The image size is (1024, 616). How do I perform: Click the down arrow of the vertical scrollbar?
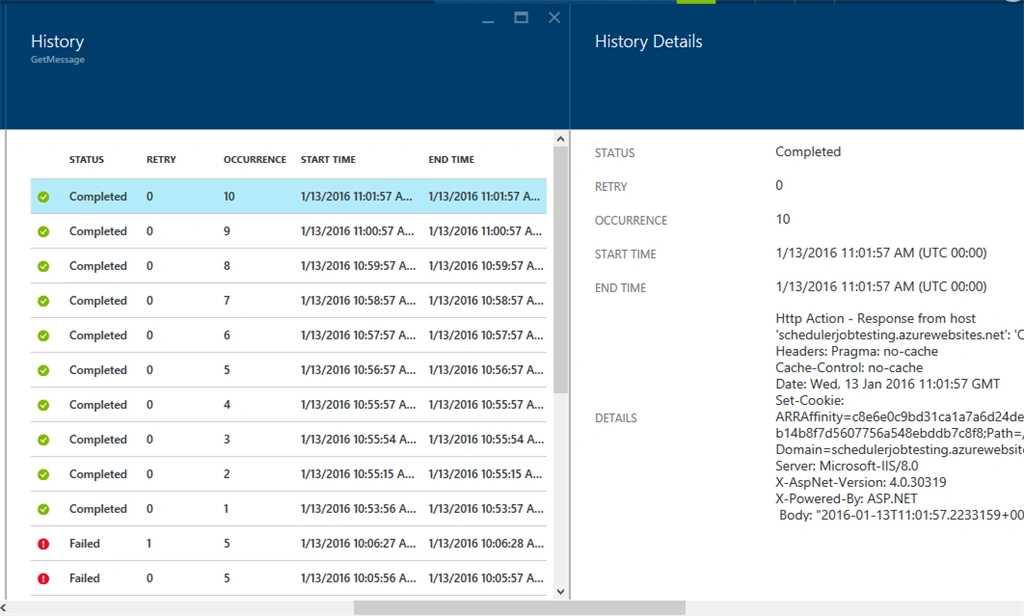pos(560,592)
